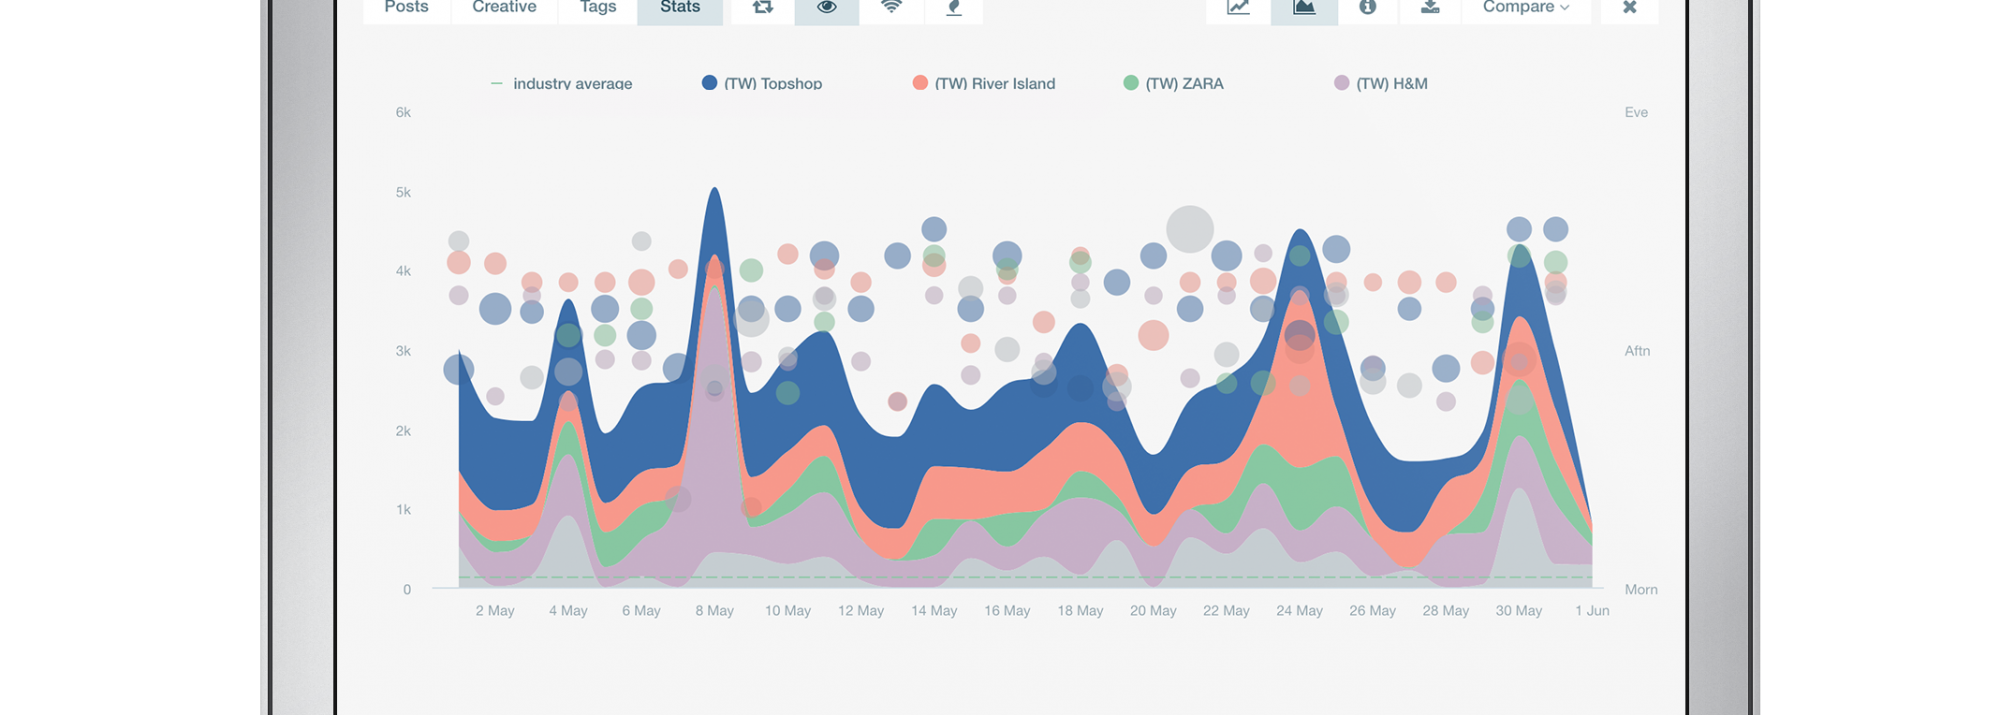This screenshot has height=715, width=2000.
Task: Close the stats panel with X
Action: [x=1629, y=8]
